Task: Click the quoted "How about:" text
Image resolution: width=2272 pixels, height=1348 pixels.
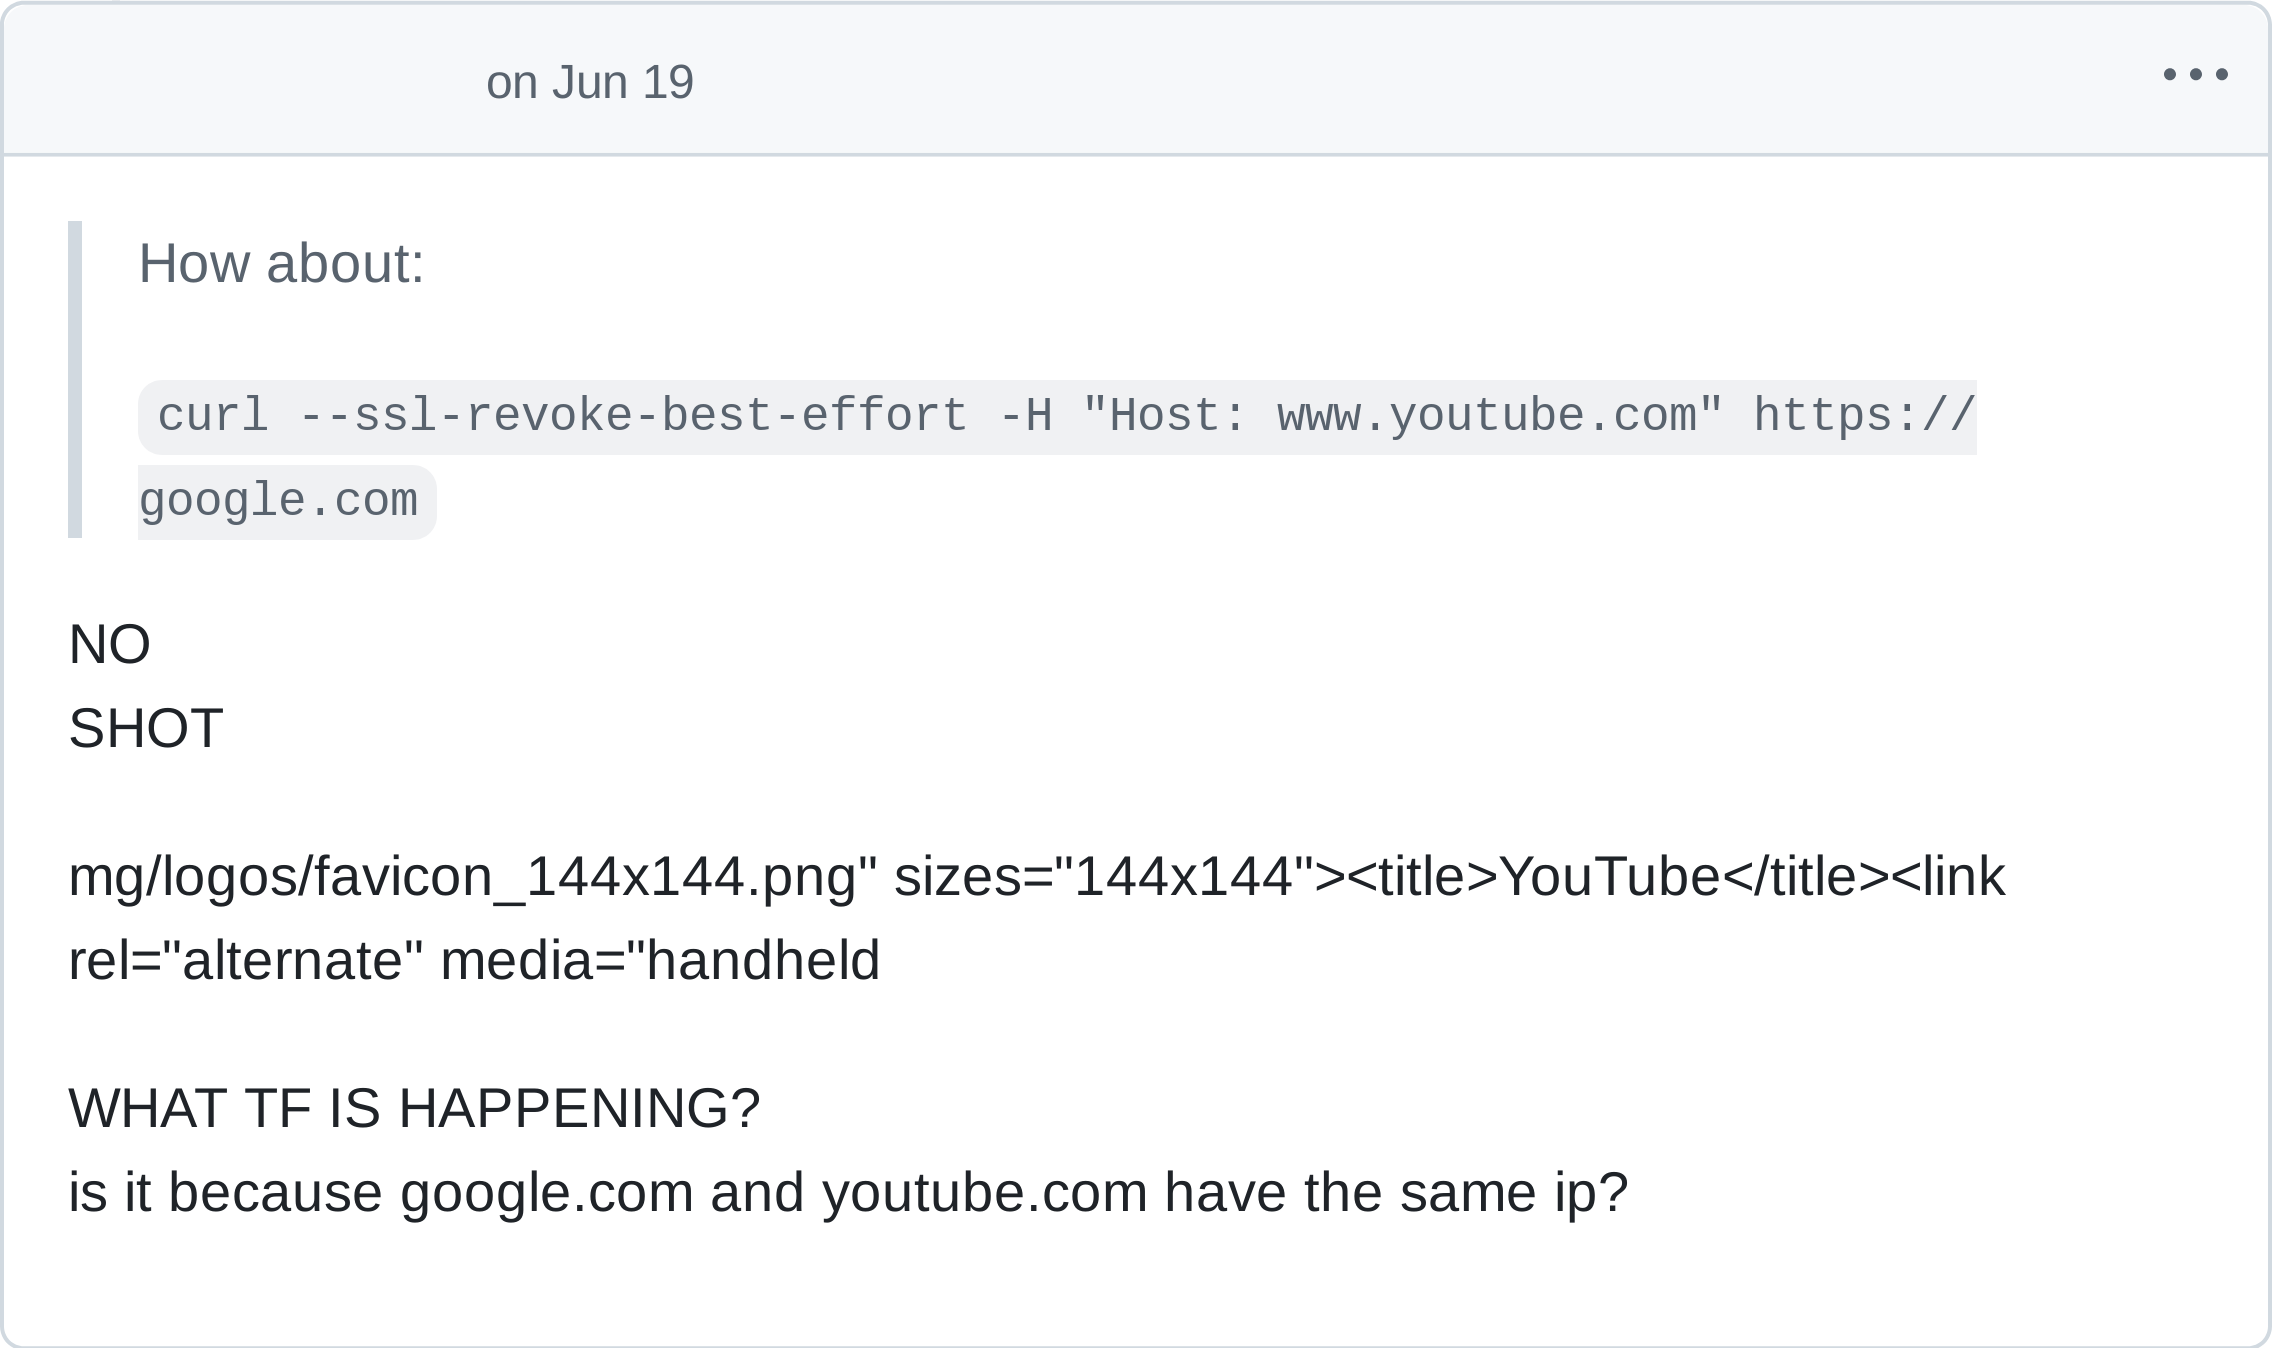Action: coord(281,263)
